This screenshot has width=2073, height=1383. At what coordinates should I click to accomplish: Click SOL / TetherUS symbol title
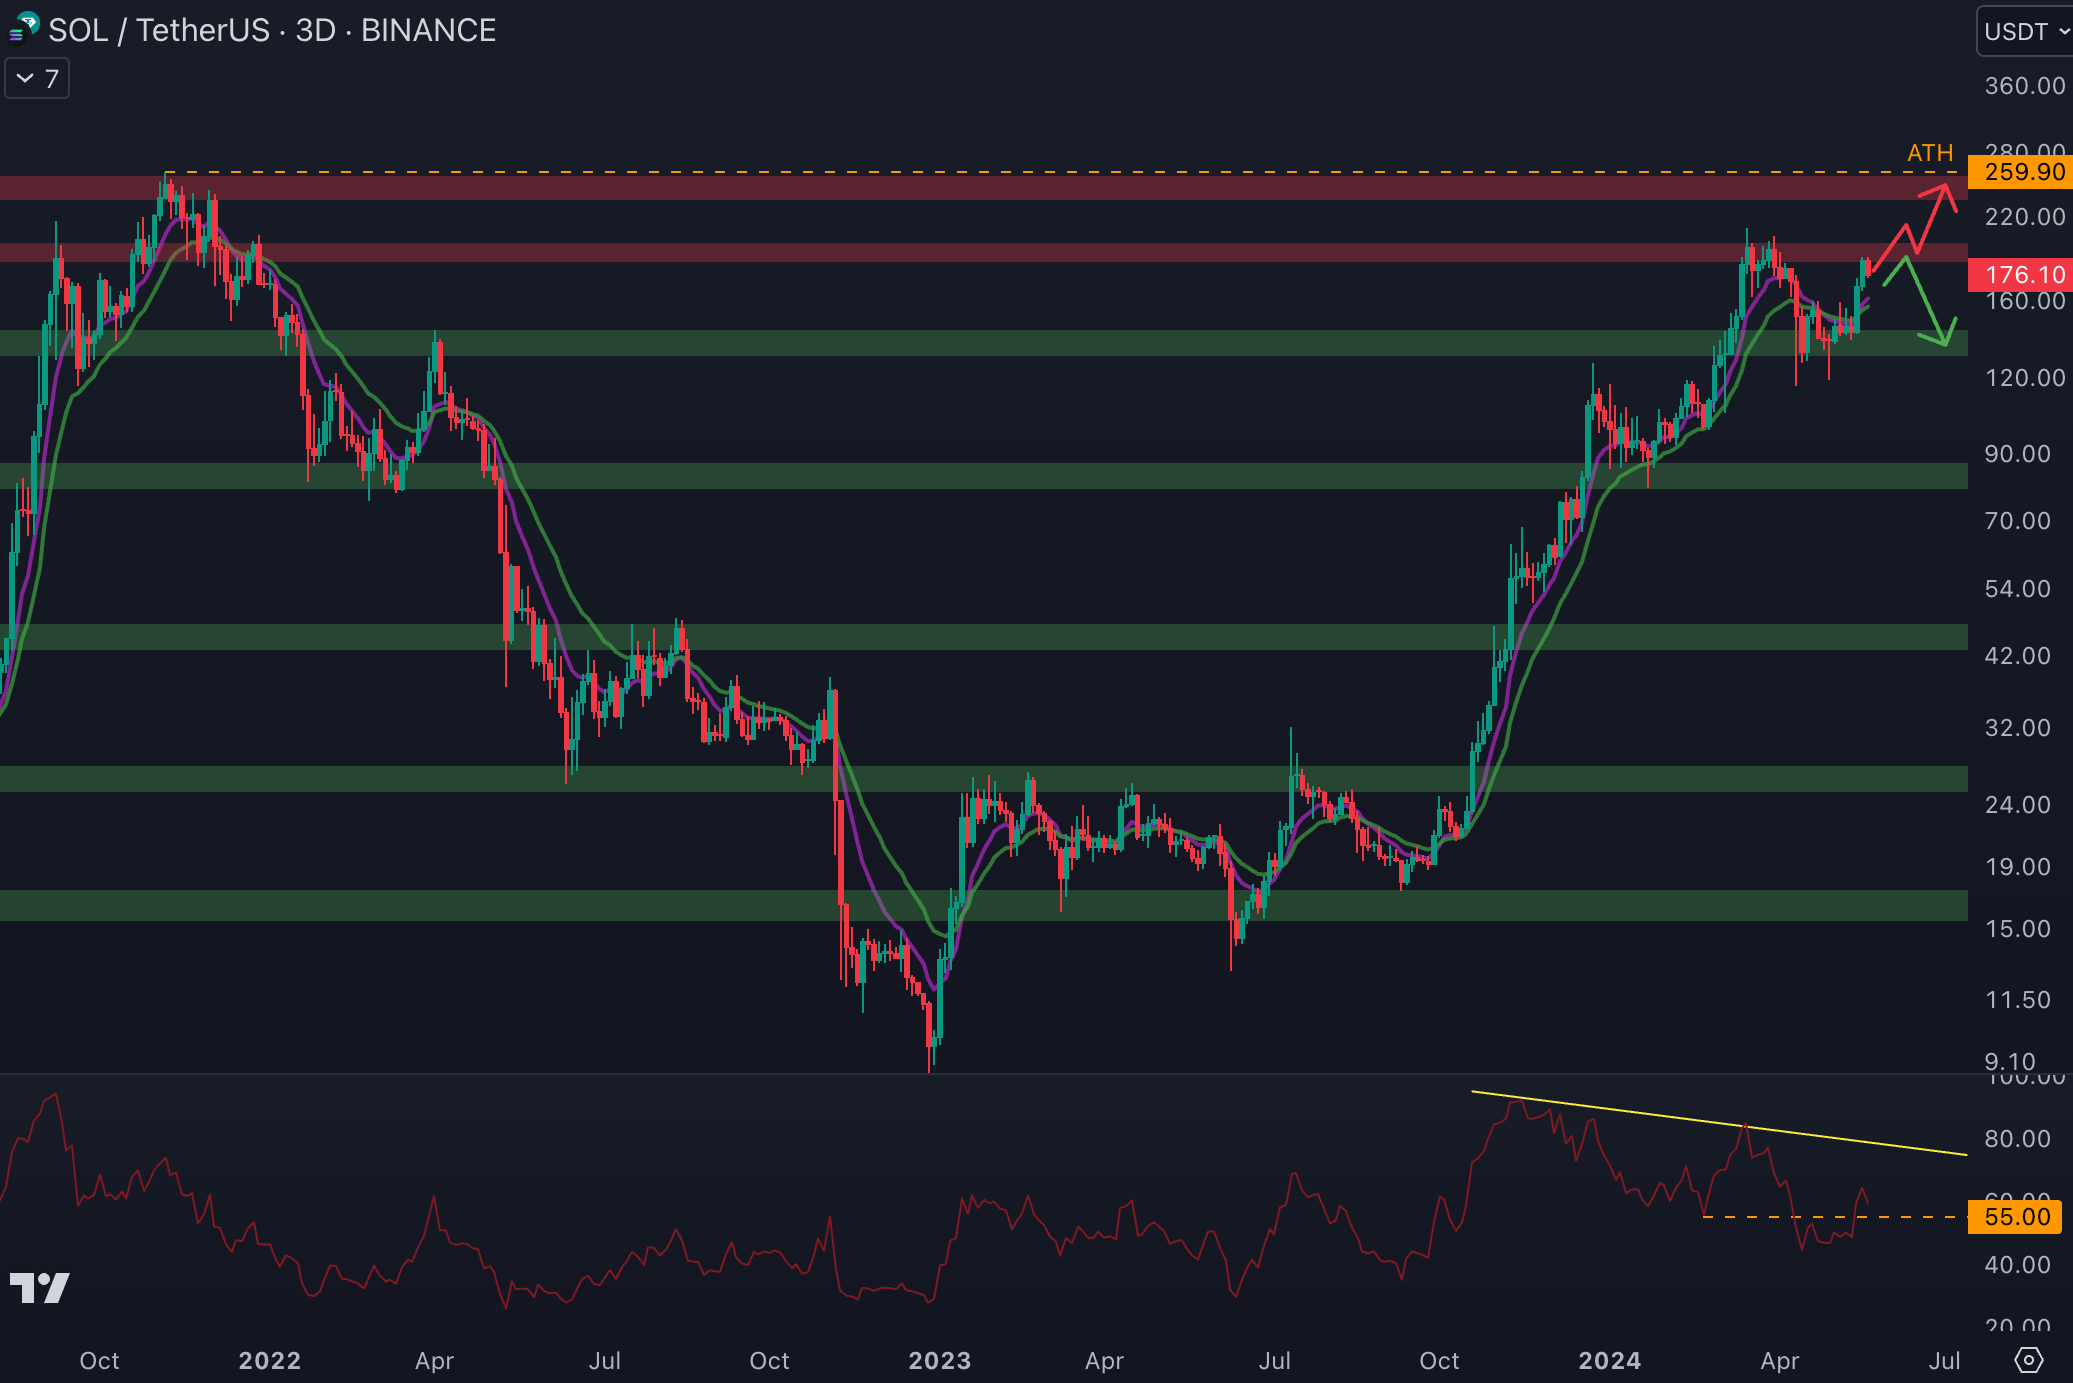pyautogui.click(x=160, y=31)
